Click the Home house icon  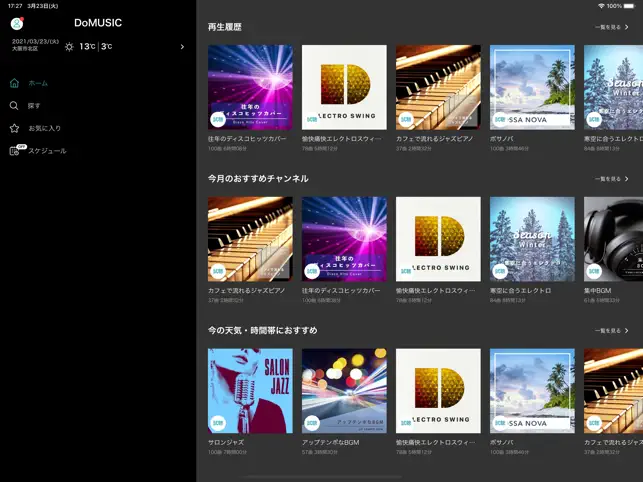click(14, 83)
